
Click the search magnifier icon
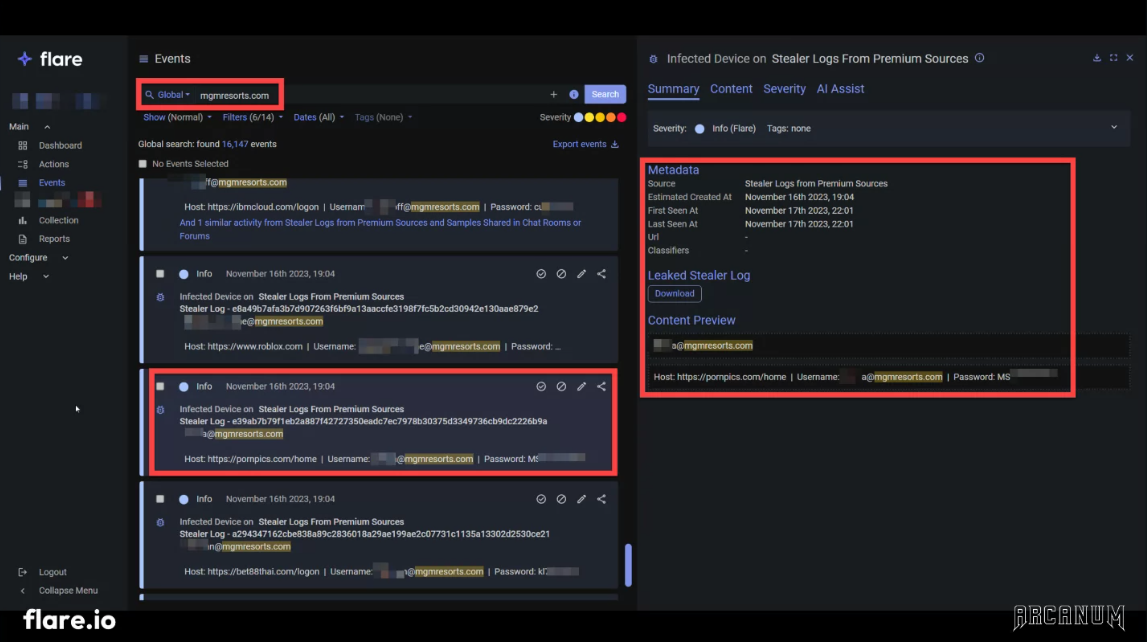[149, 95]
